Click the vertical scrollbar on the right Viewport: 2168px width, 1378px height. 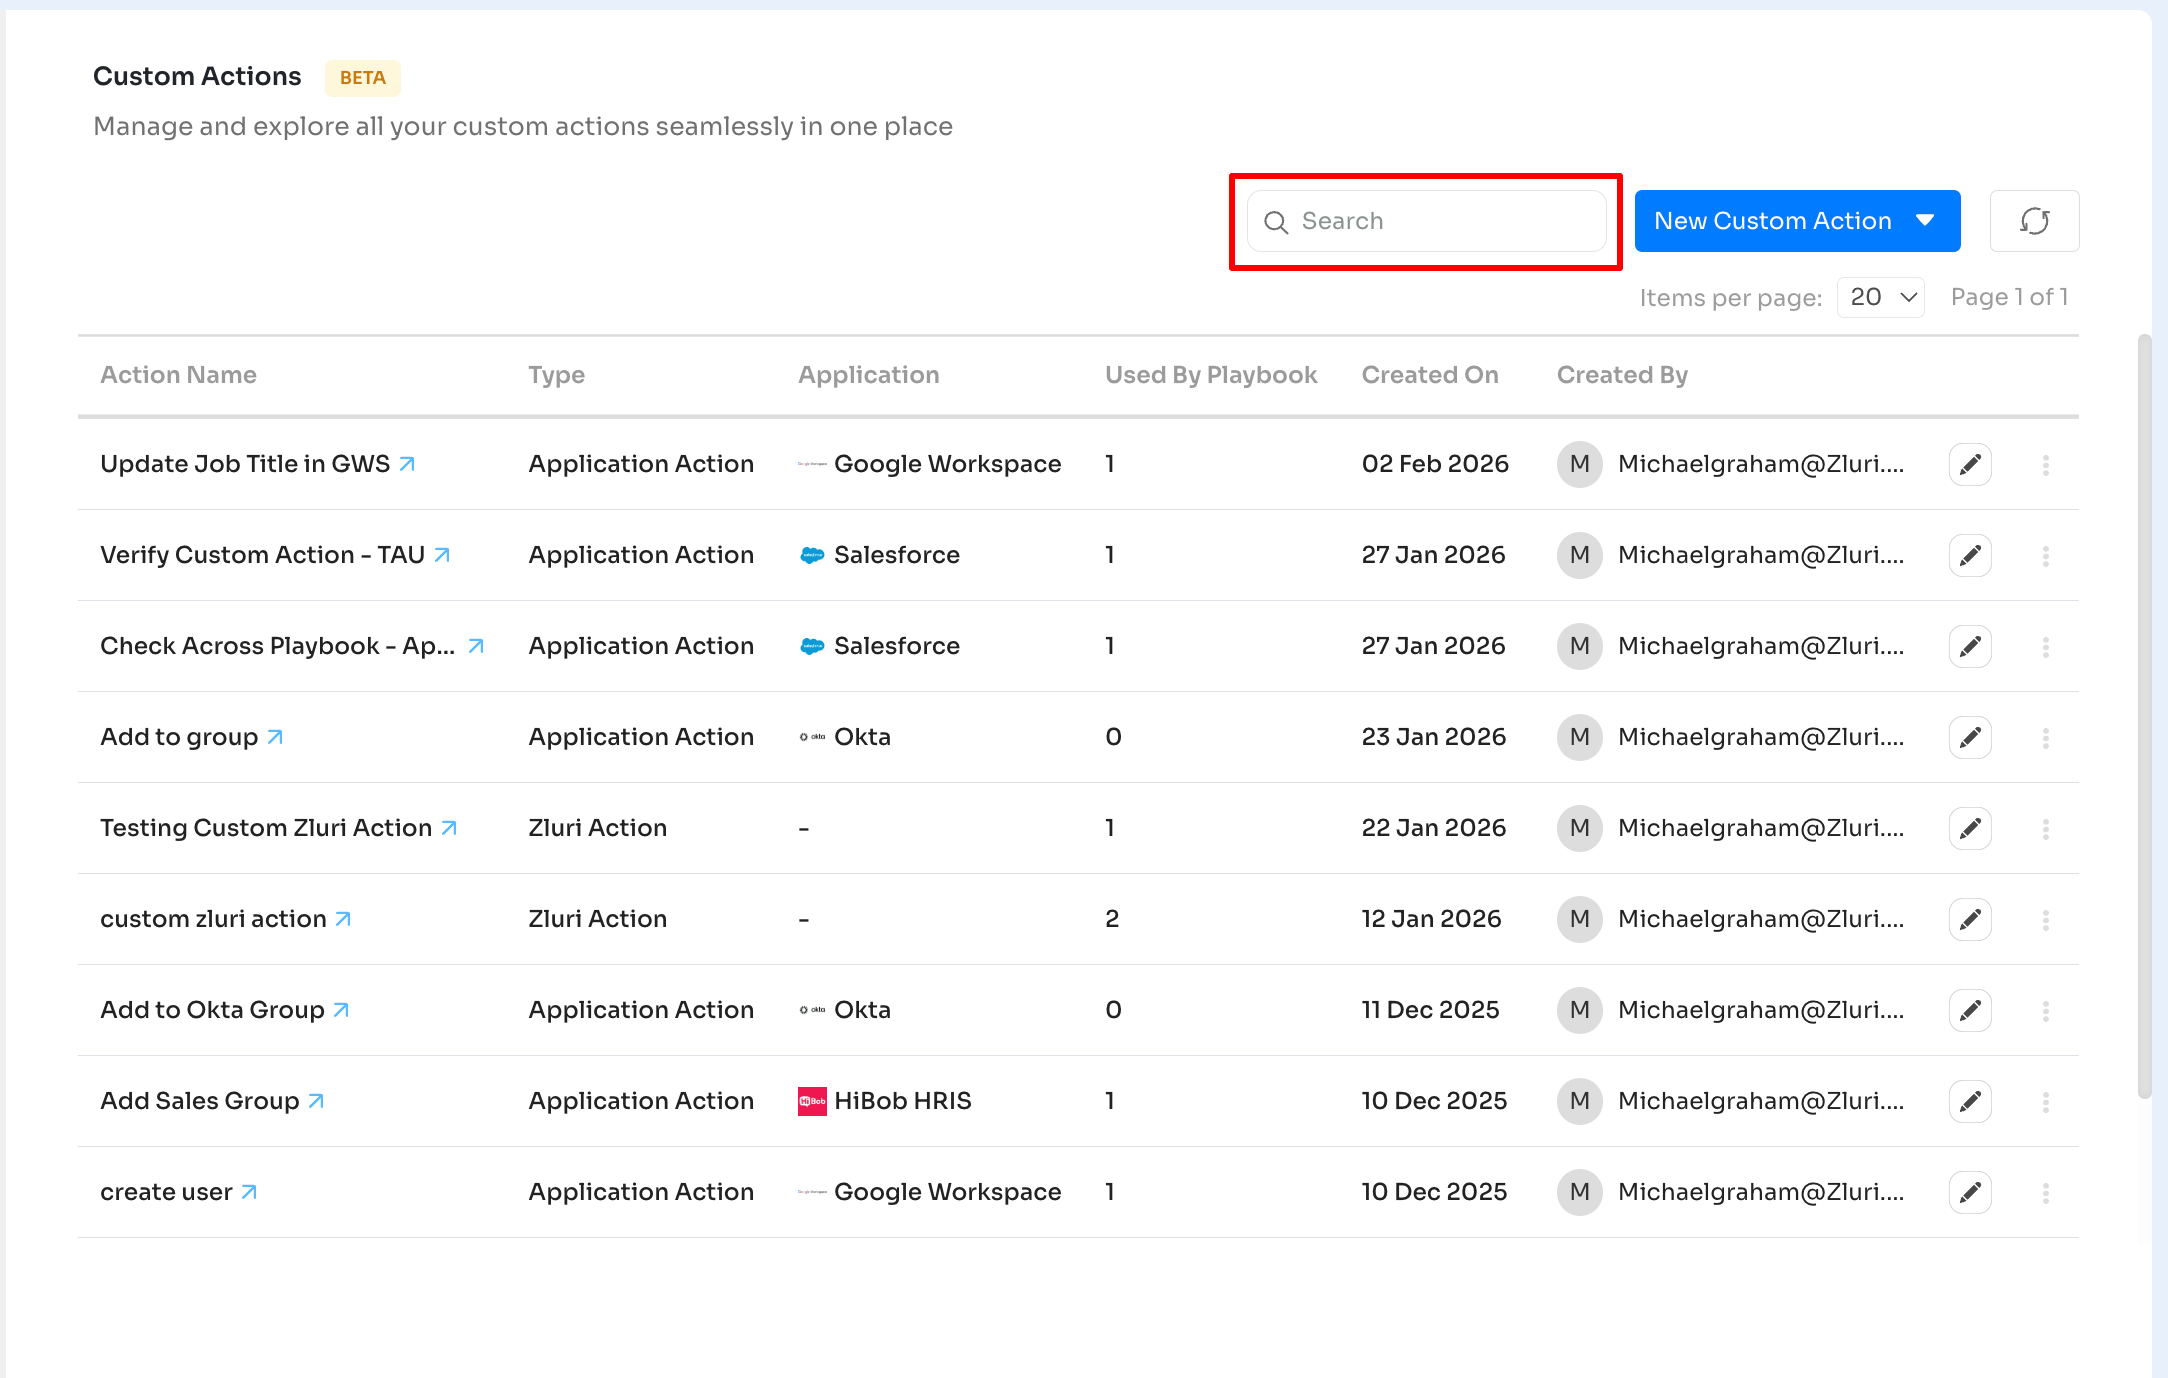2143,715
